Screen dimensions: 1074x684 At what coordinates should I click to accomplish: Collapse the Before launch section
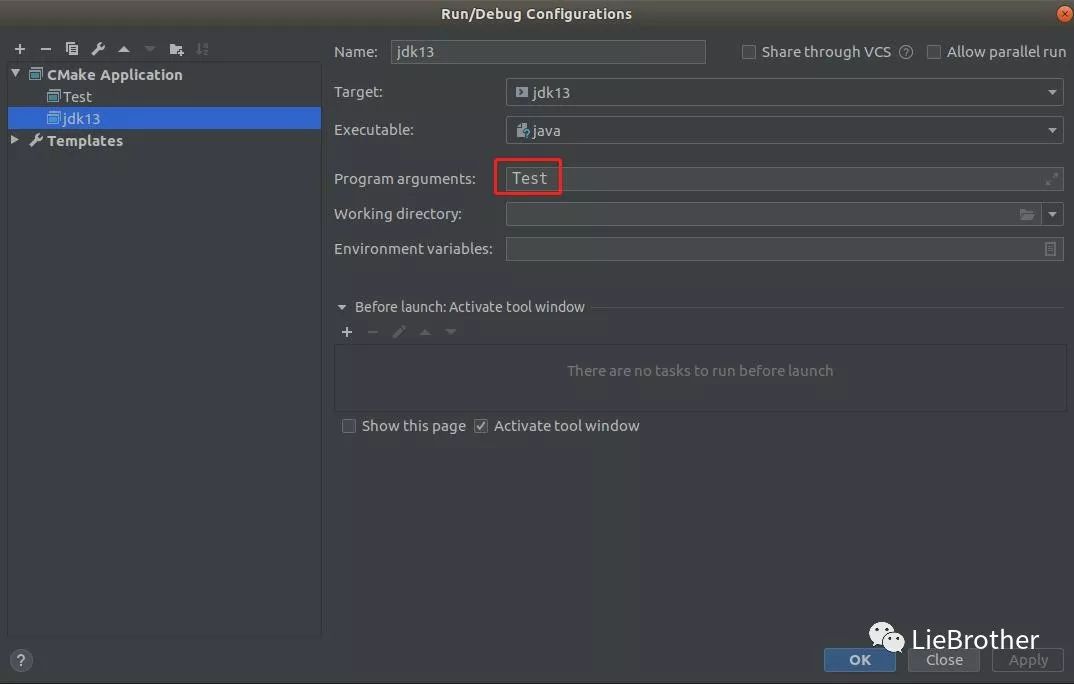pyautogui.click(x=342, y=307)
